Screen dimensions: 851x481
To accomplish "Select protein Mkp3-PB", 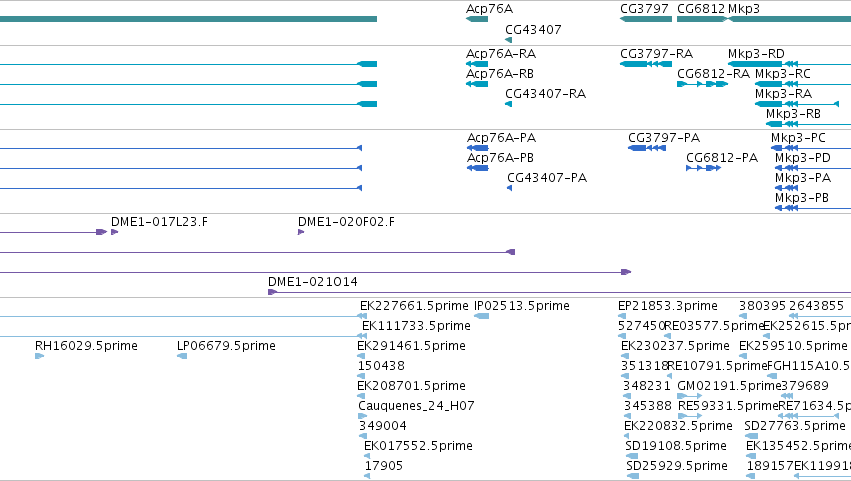I will coord(802,198).
